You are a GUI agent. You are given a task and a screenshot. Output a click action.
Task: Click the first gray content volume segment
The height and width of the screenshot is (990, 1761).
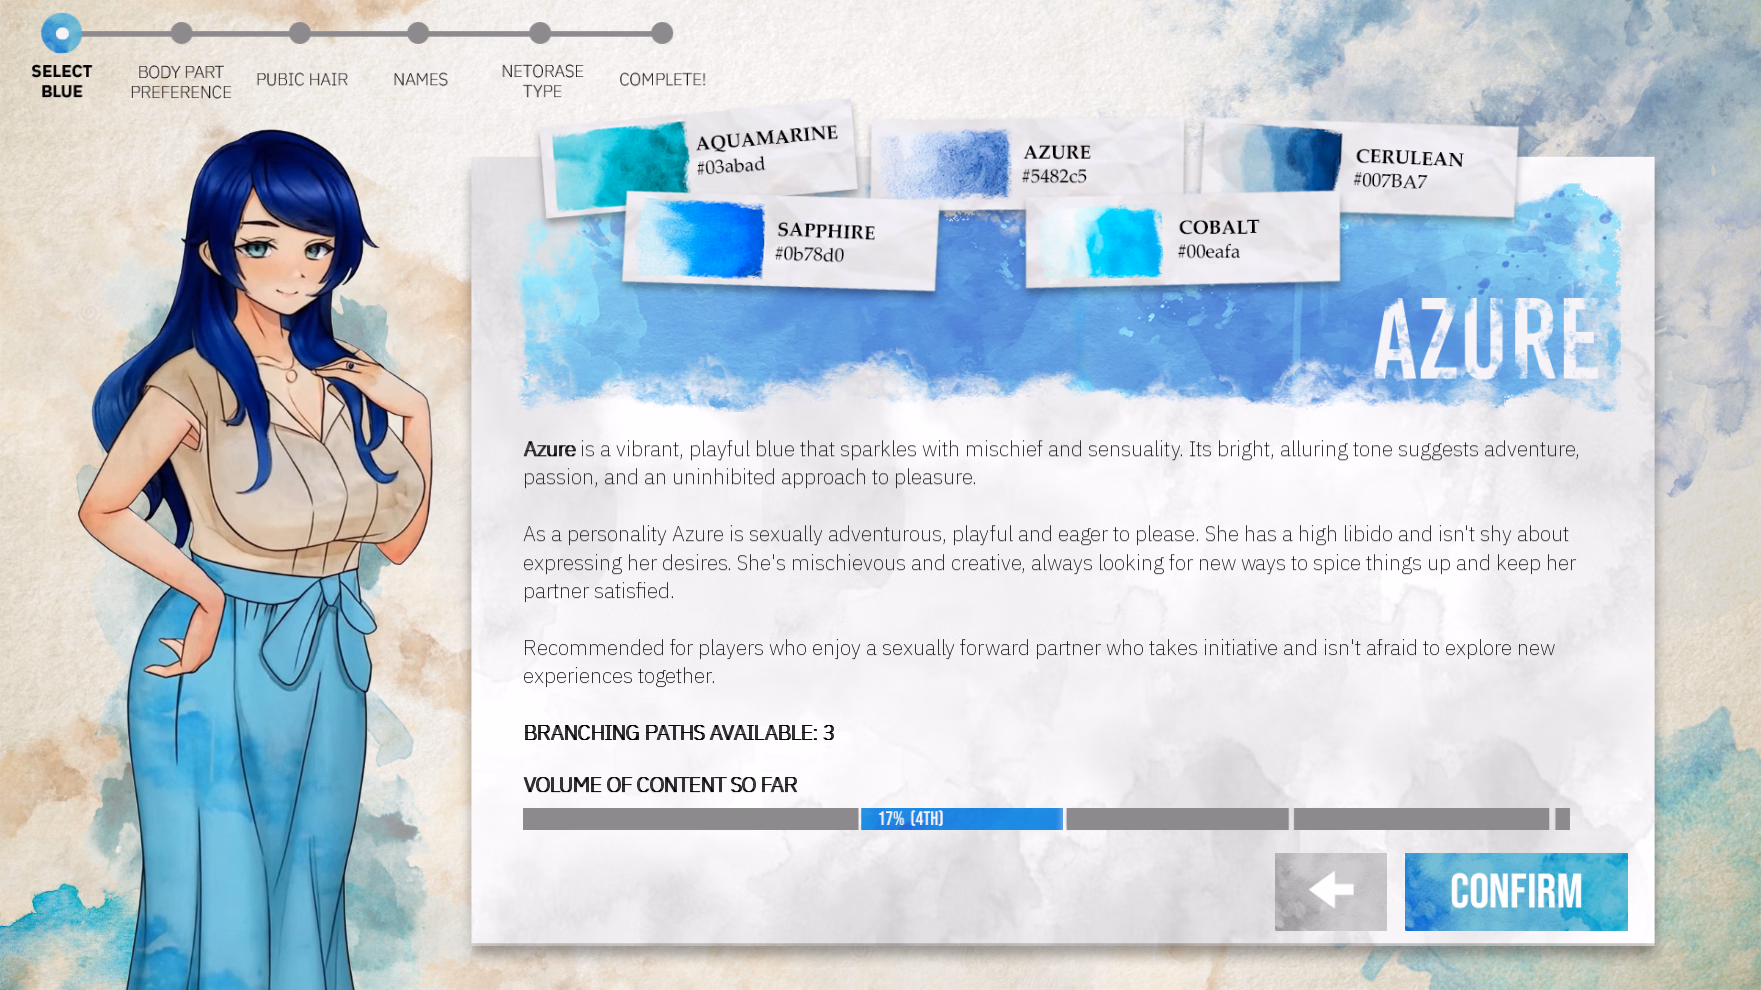point(690,819)
